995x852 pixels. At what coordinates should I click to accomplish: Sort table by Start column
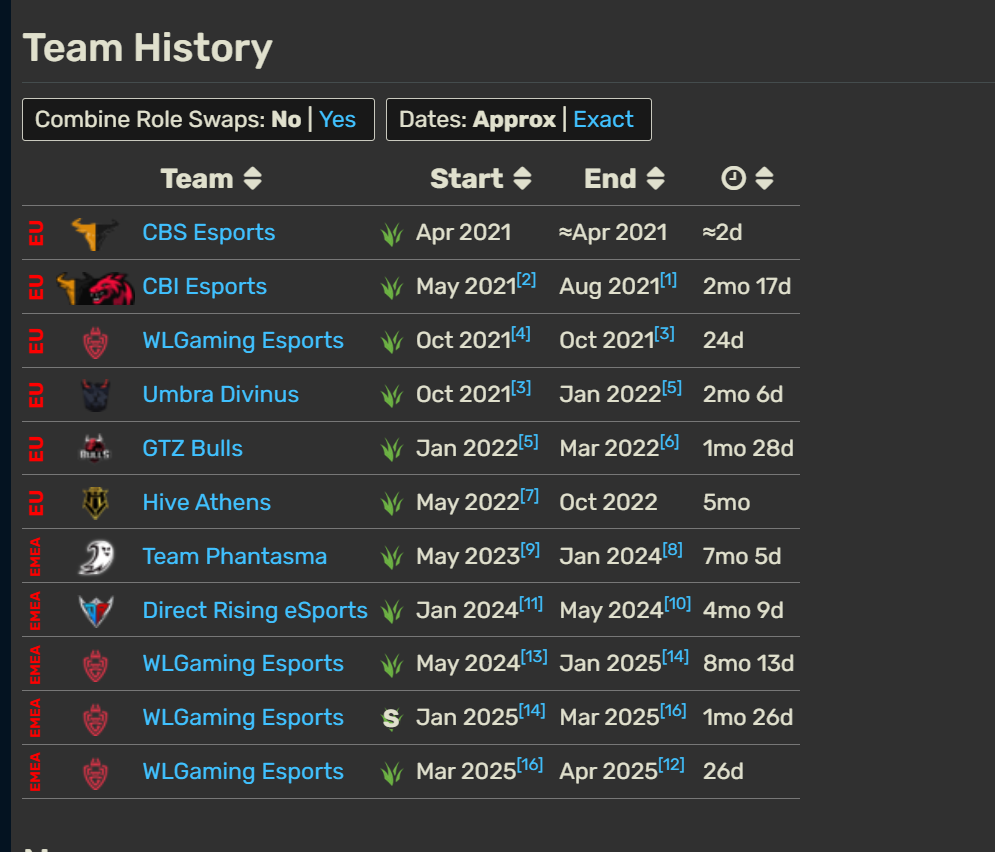522,179
